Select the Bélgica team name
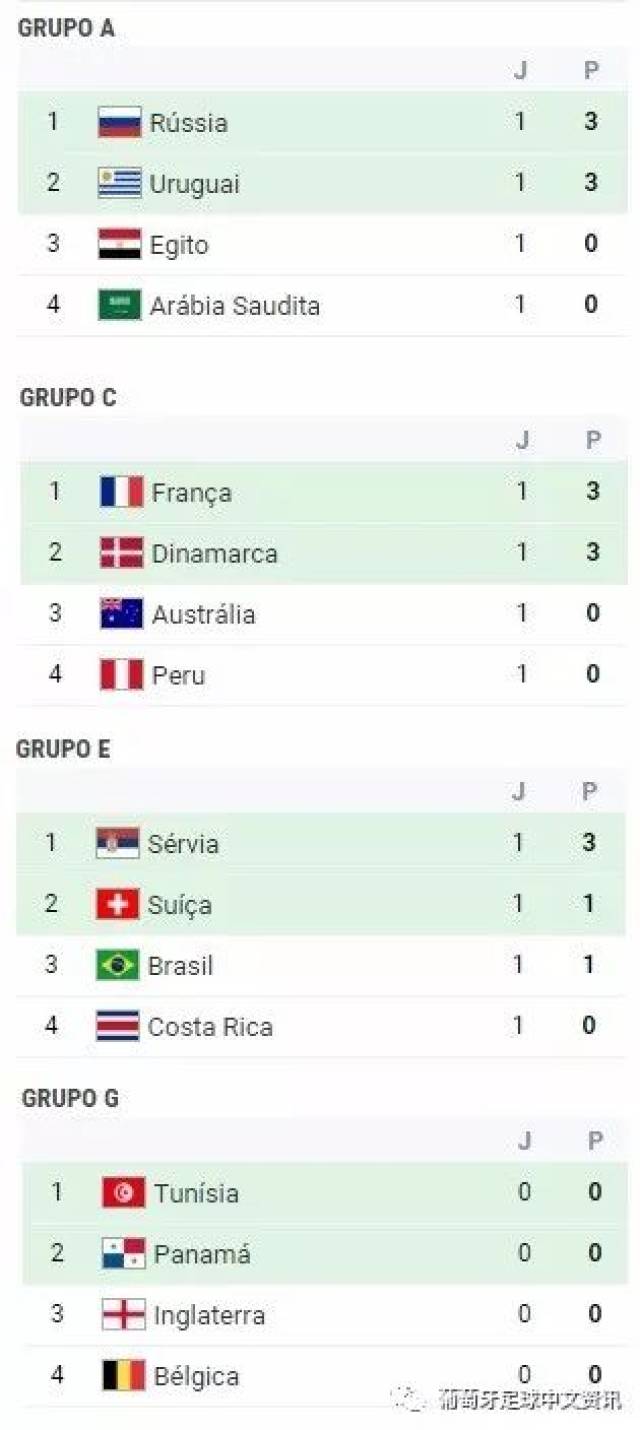Screen dimensions: 640x1430 coord(196,1376)
